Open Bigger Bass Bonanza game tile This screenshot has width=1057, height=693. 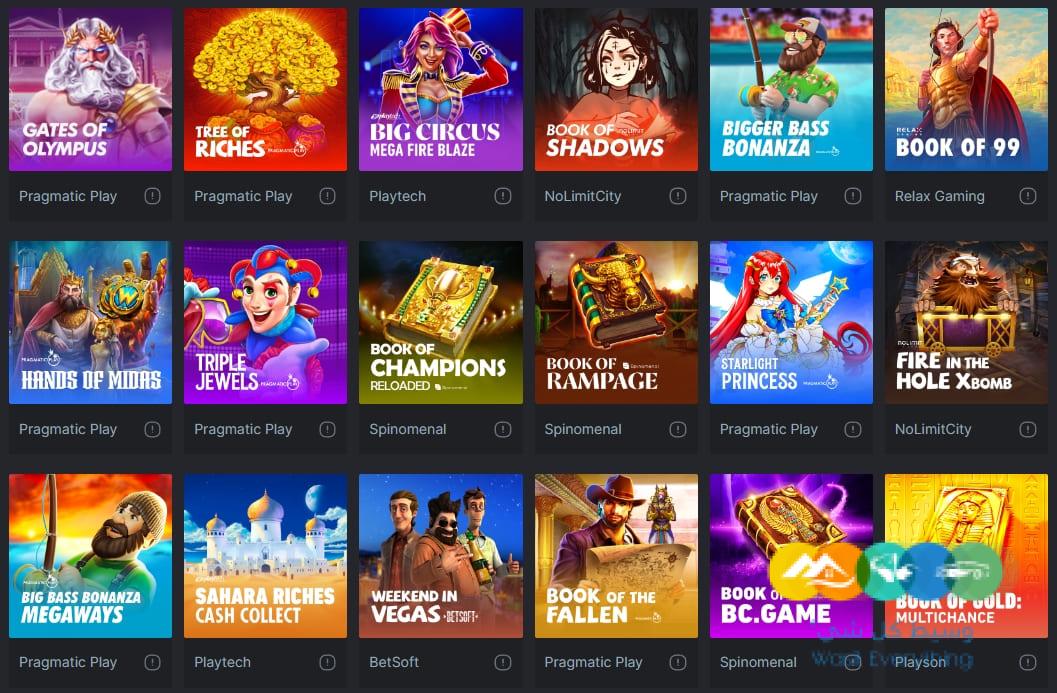(791, 89)
